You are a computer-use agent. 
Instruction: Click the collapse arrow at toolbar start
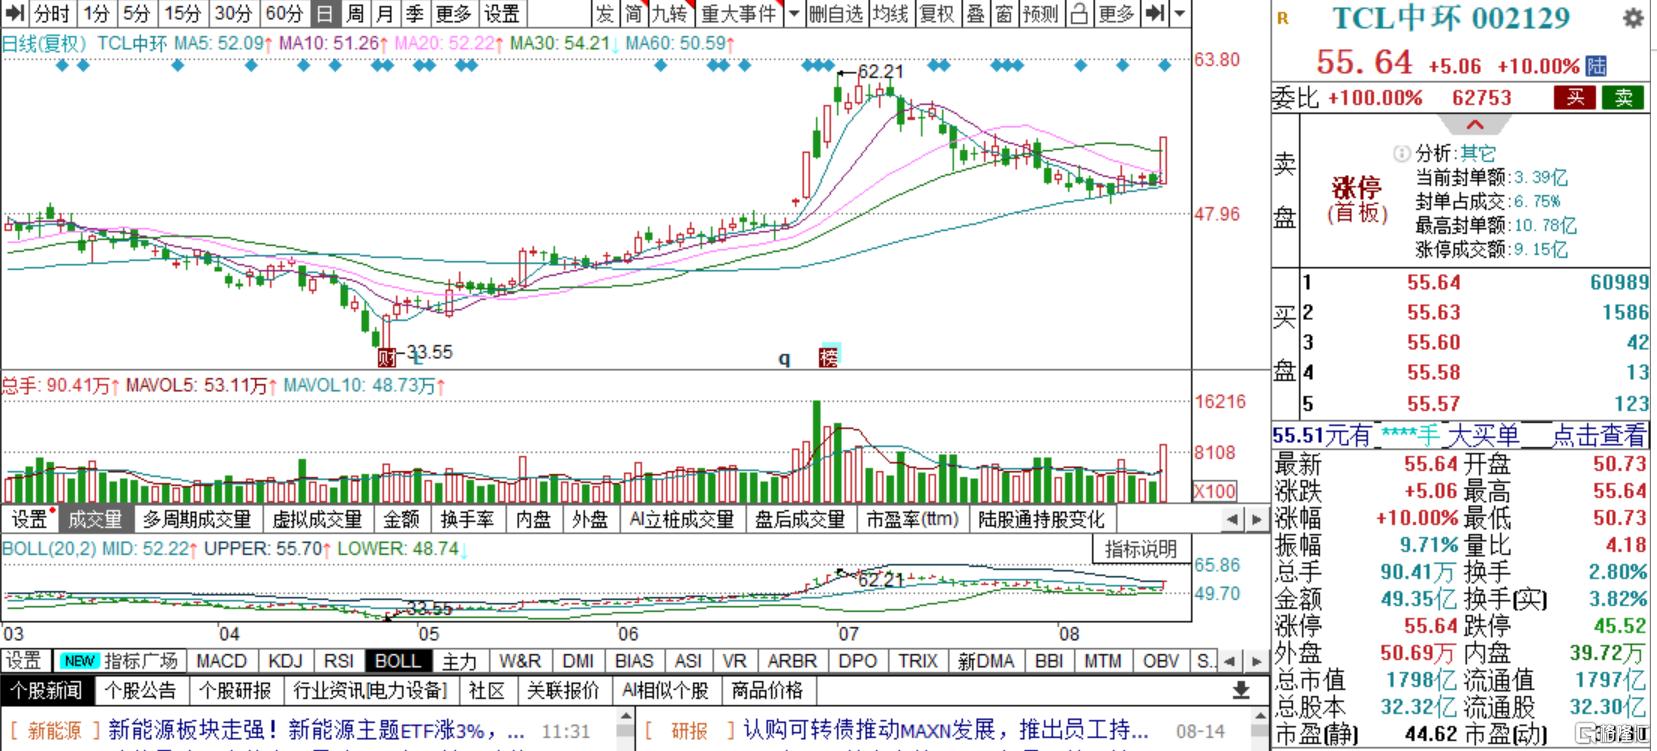pyautogui.click(x=14, y=13)
